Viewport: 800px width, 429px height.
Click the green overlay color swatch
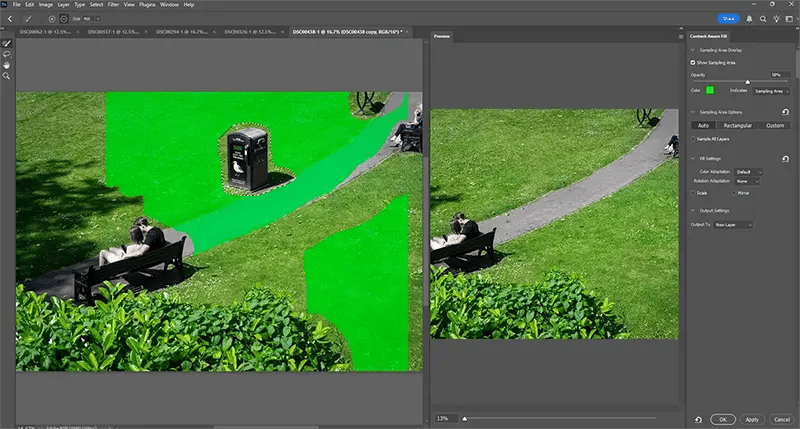[710, 90]
